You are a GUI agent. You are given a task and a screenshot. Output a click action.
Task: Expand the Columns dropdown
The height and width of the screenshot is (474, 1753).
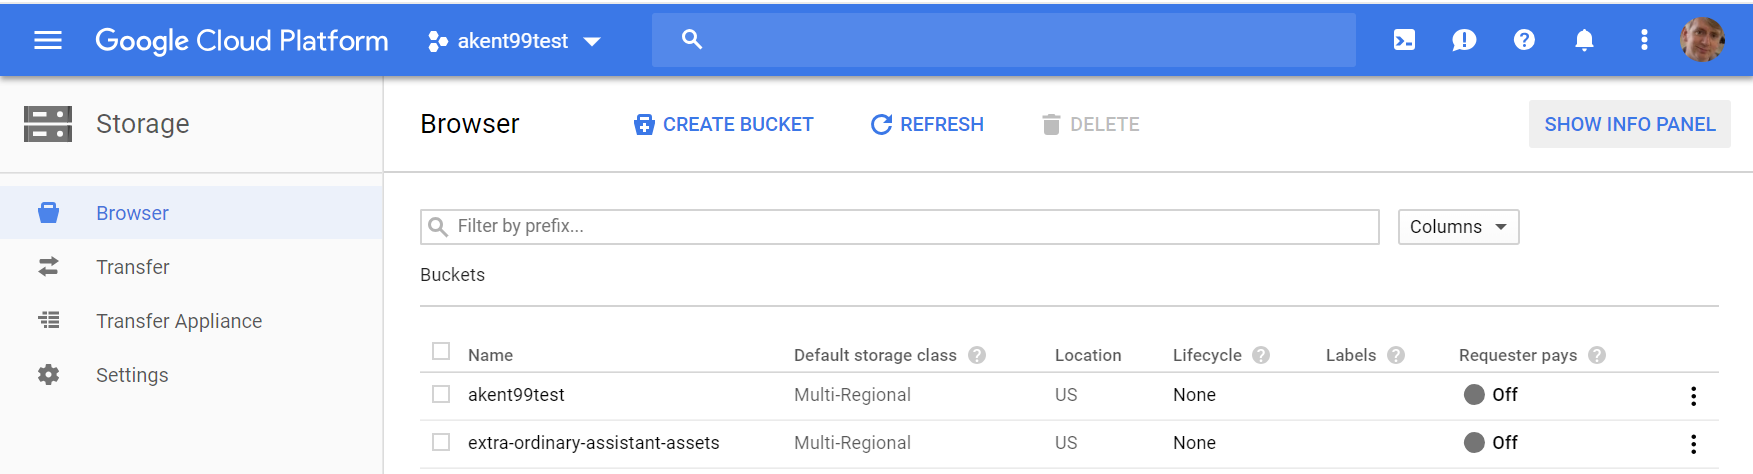coord(1458,227)
